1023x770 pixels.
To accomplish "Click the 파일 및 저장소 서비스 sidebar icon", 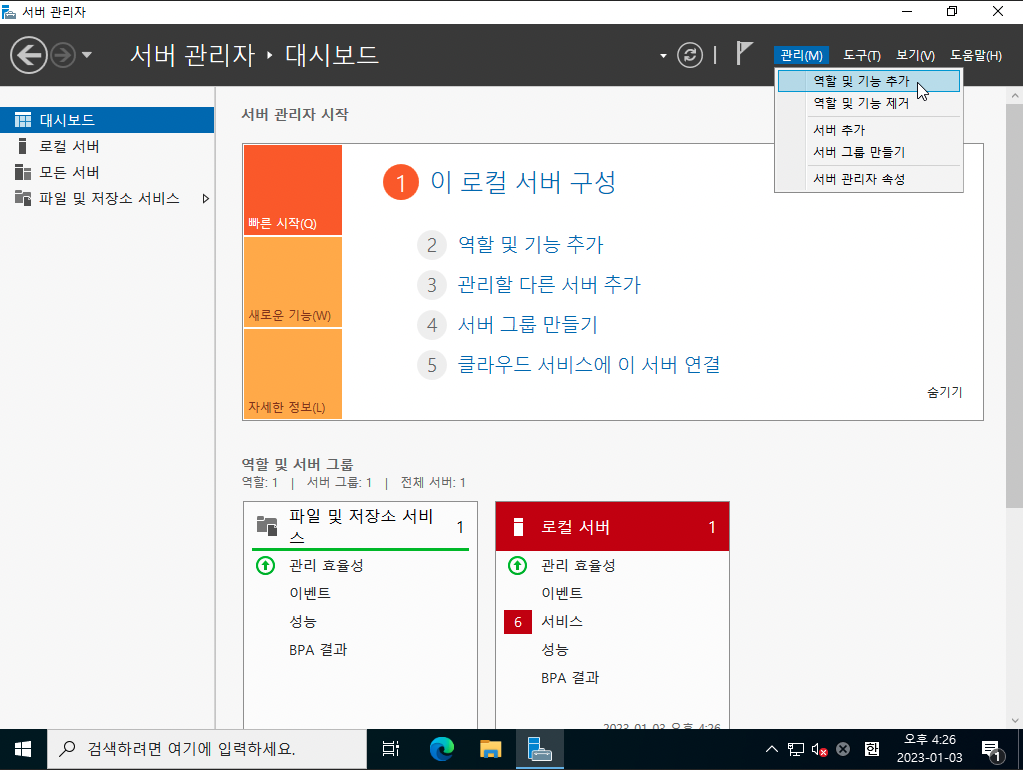I will coord(23,198).
